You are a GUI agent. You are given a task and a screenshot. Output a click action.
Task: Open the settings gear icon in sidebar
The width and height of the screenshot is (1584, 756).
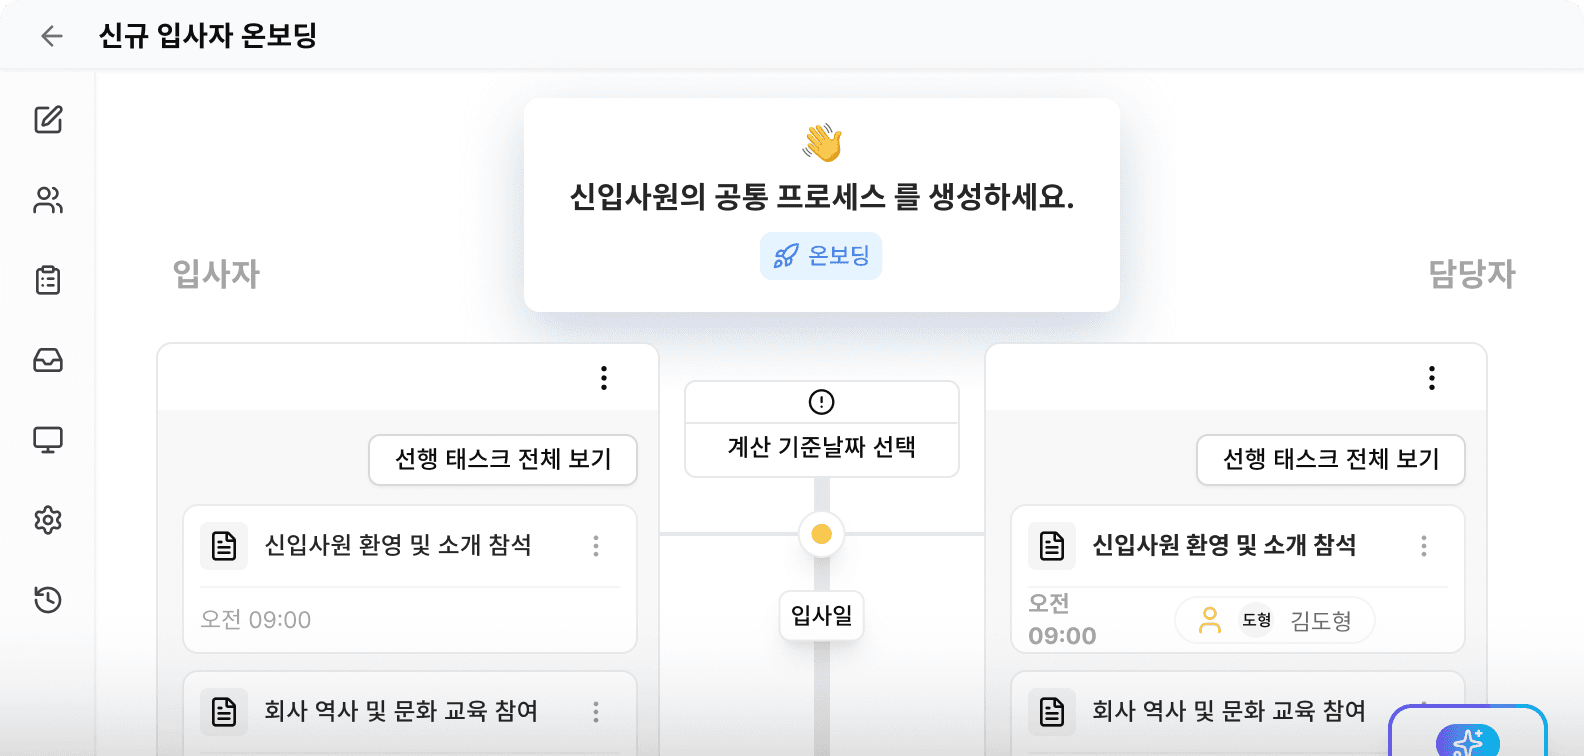(48, 520)
